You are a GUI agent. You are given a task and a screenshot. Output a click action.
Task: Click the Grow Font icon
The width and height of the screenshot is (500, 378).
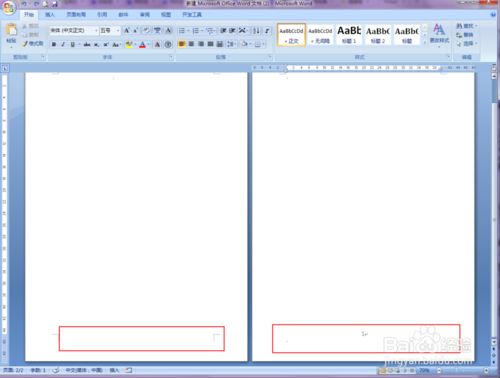click(x=127, y=31)
